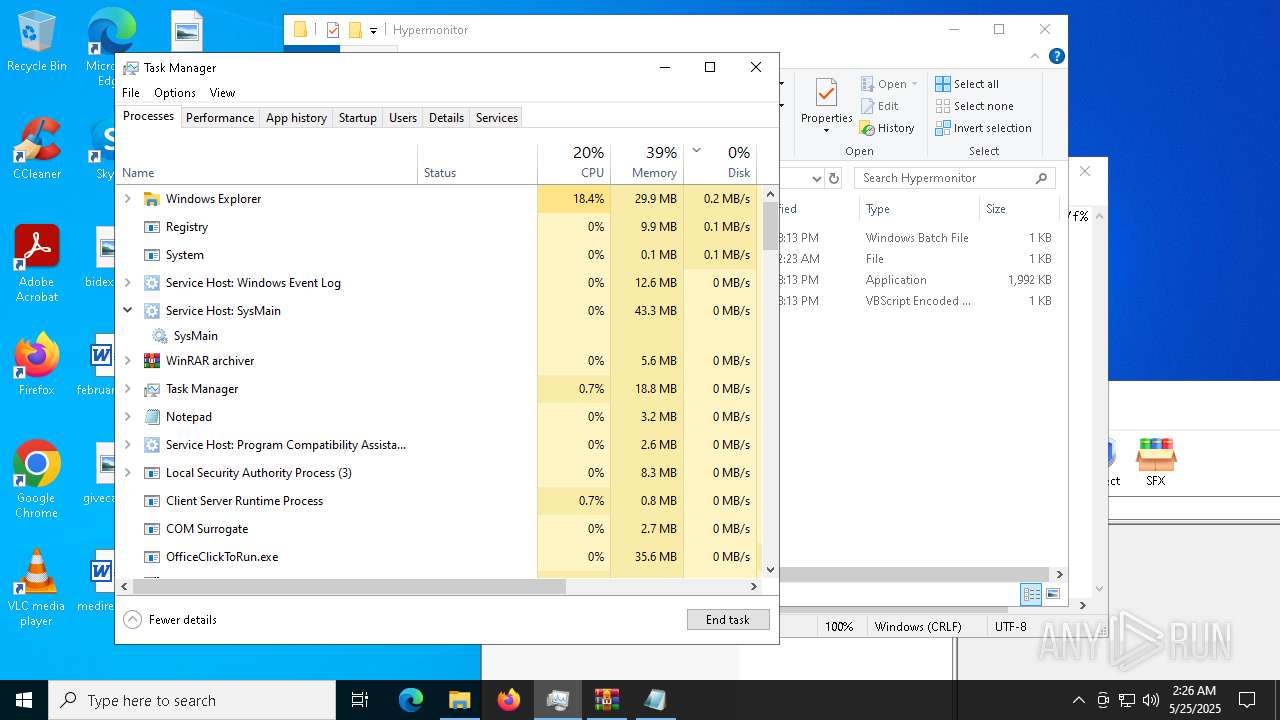The width and height of the screenshot is (1280, 720).
Task: Expand Local Security Authority Process group
Action: click(127, 473)
